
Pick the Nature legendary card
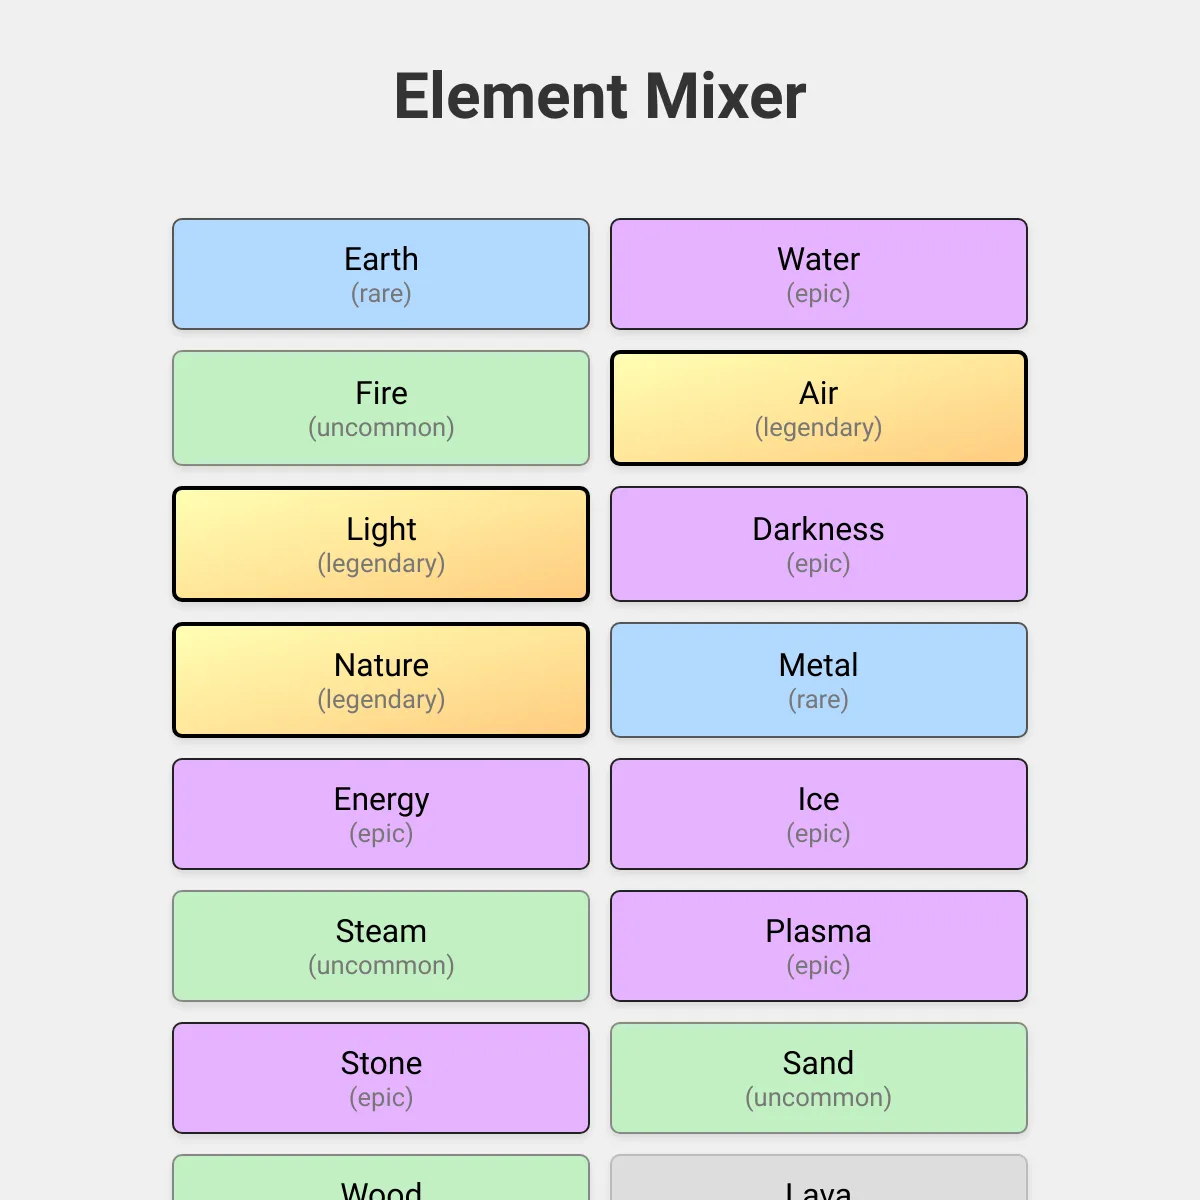381,680
